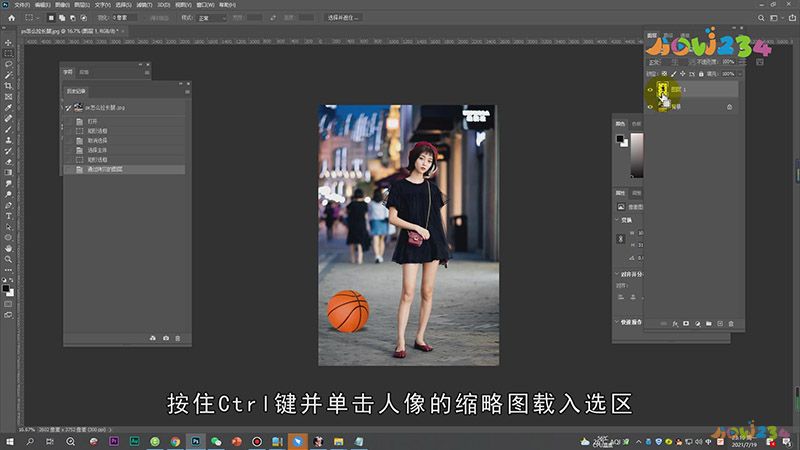Select the Eyedropper tool

pyautogui.click(x=8, y=108)
